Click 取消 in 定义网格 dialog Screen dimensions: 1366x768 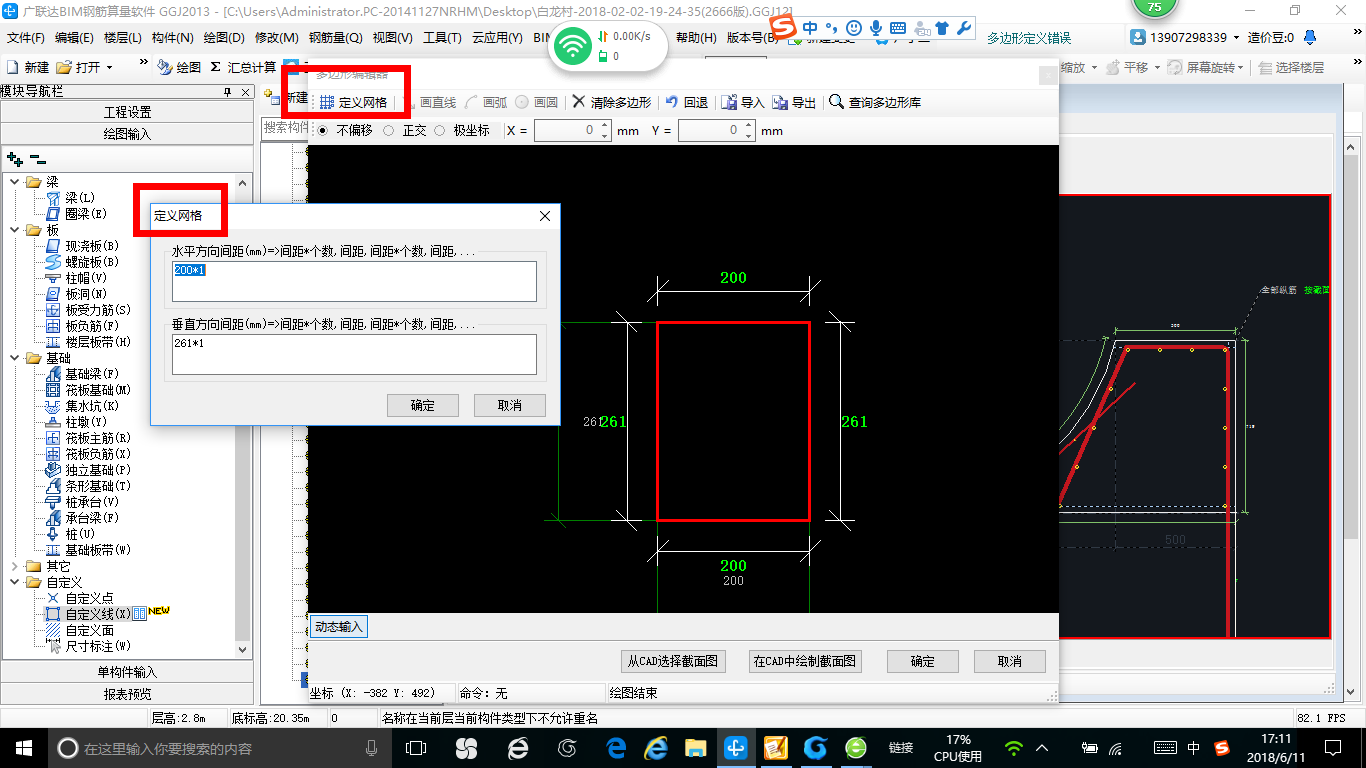point(510,405)
